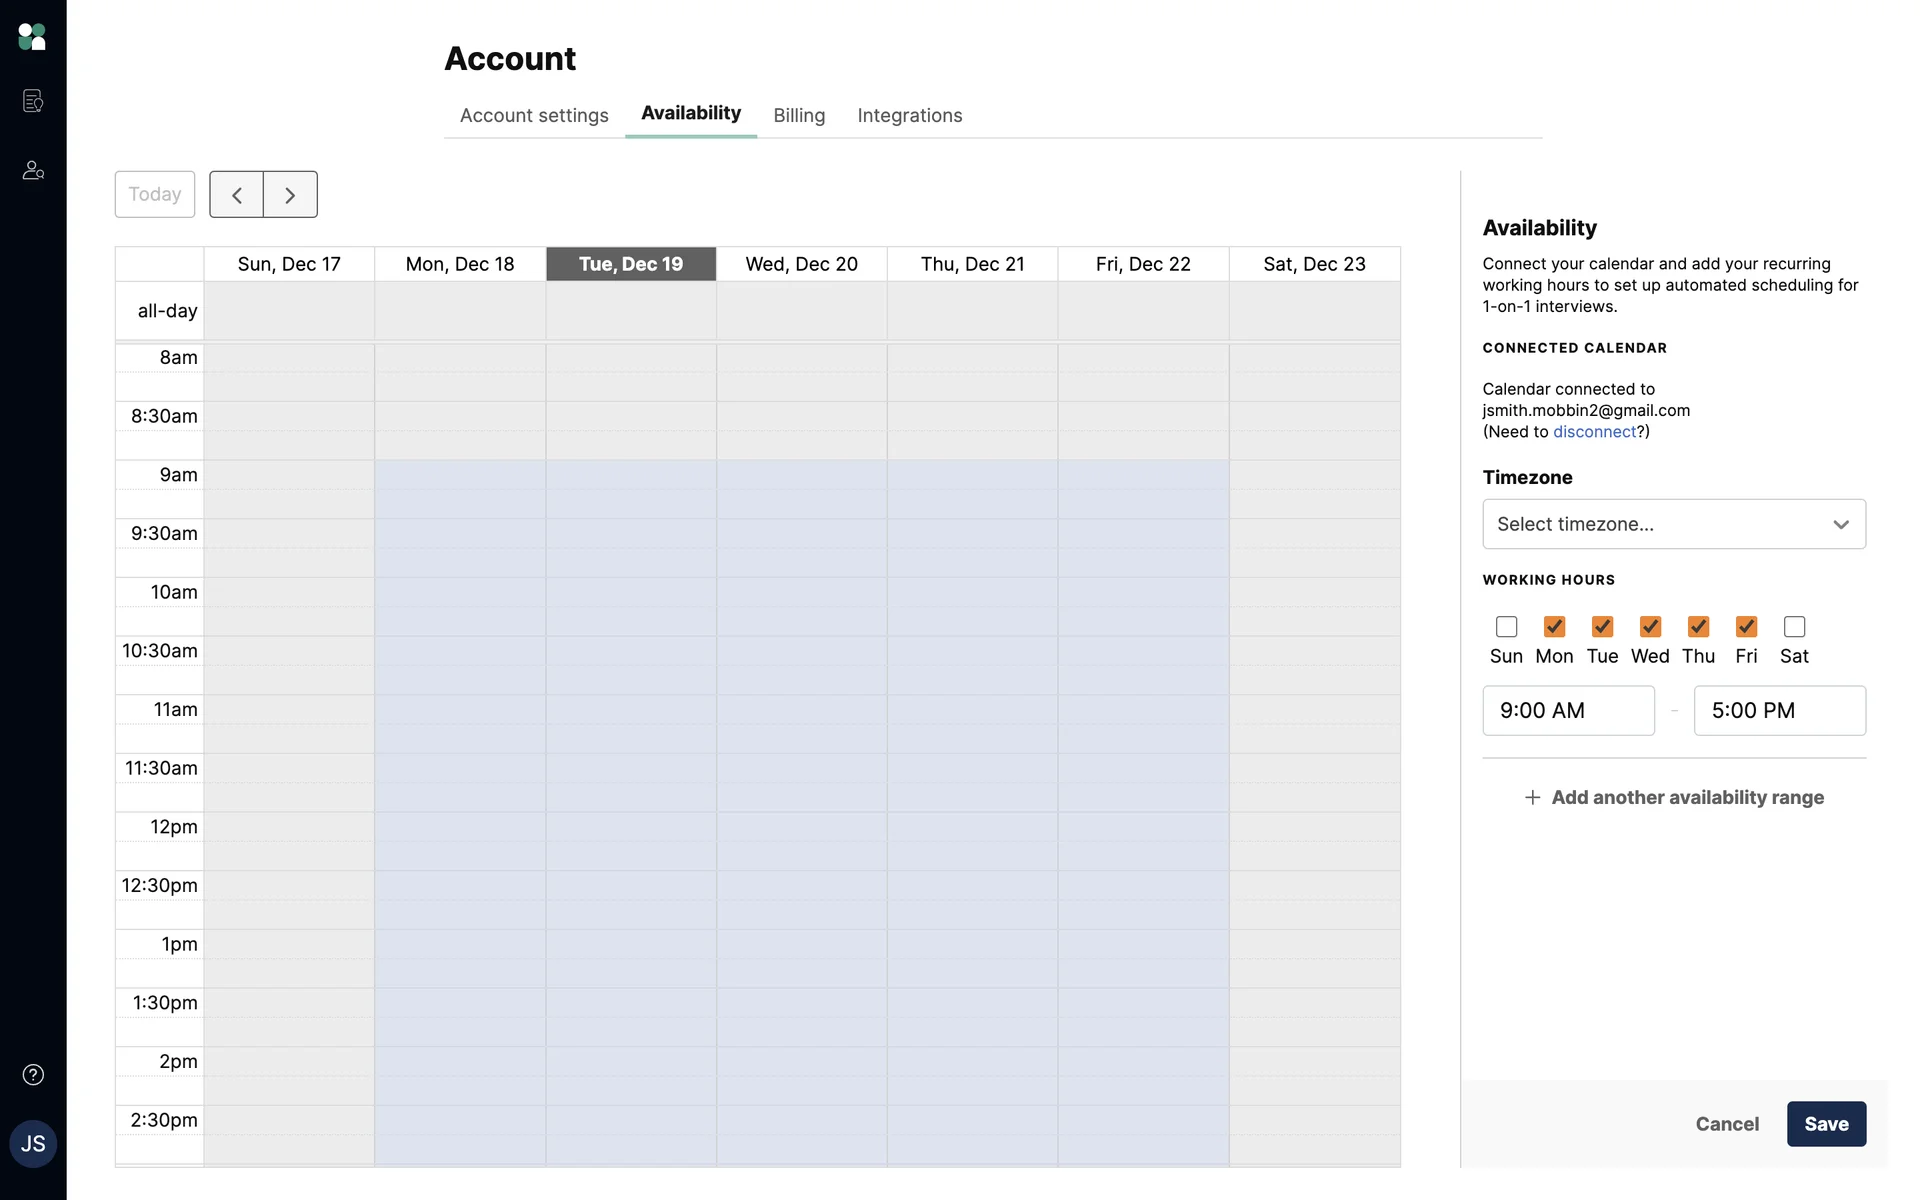Open the document search sidebar icon
Viewport: 1920px width, 1200px height.
tap(33, 101)
